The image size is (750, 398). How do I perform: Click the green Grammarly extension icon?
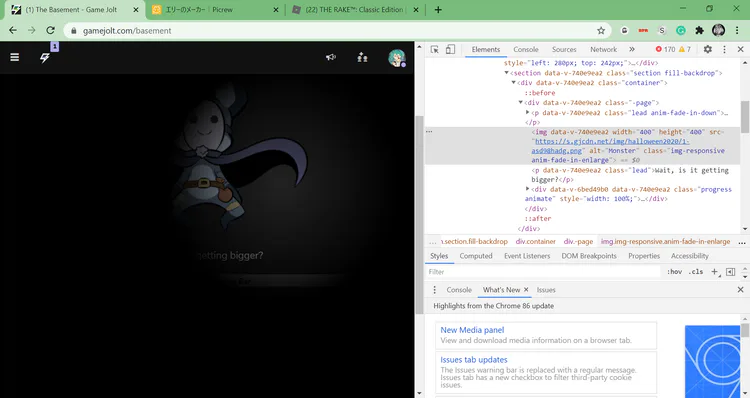tap(681, 31)
